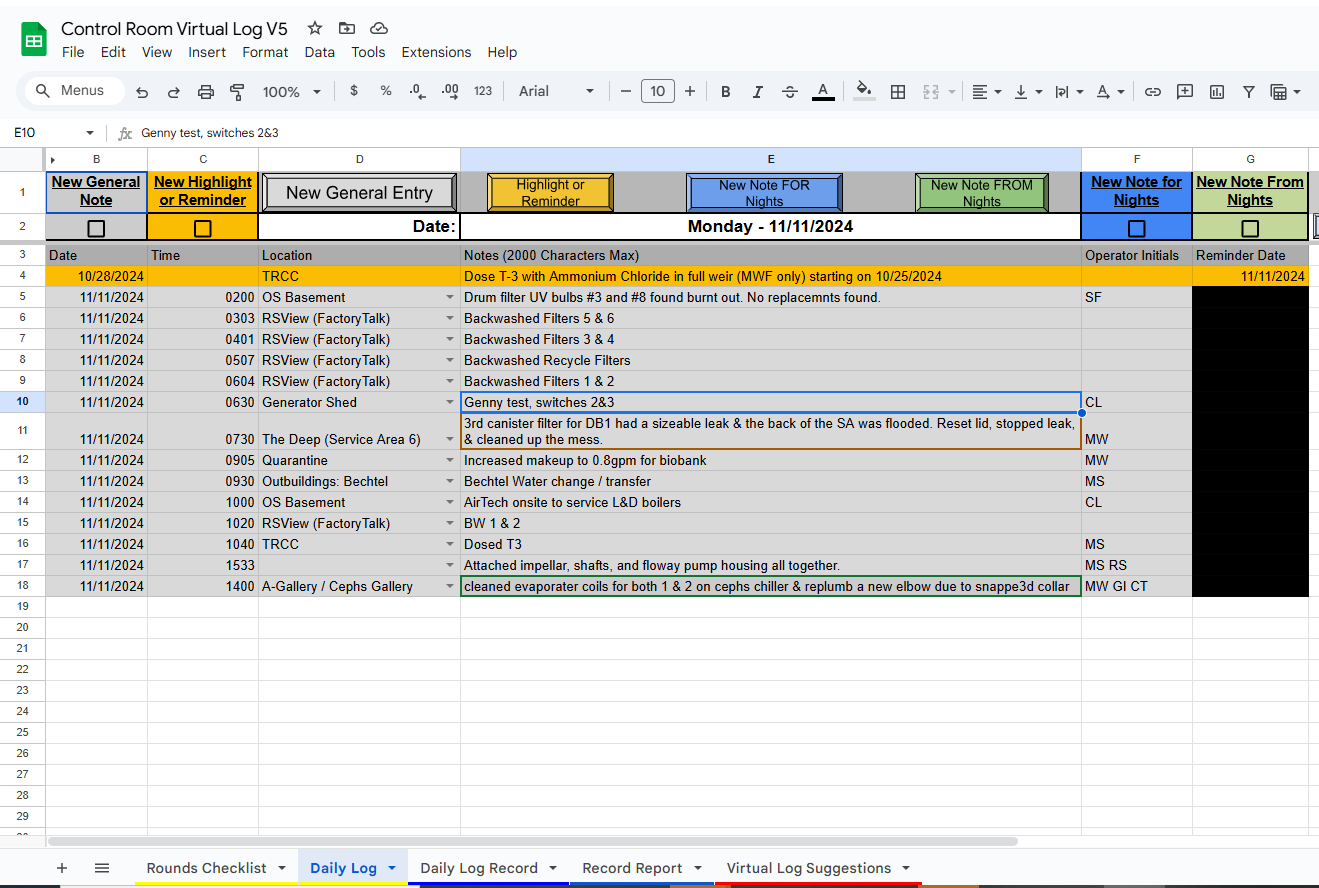Decrease font size minus button

pos(626,91)
